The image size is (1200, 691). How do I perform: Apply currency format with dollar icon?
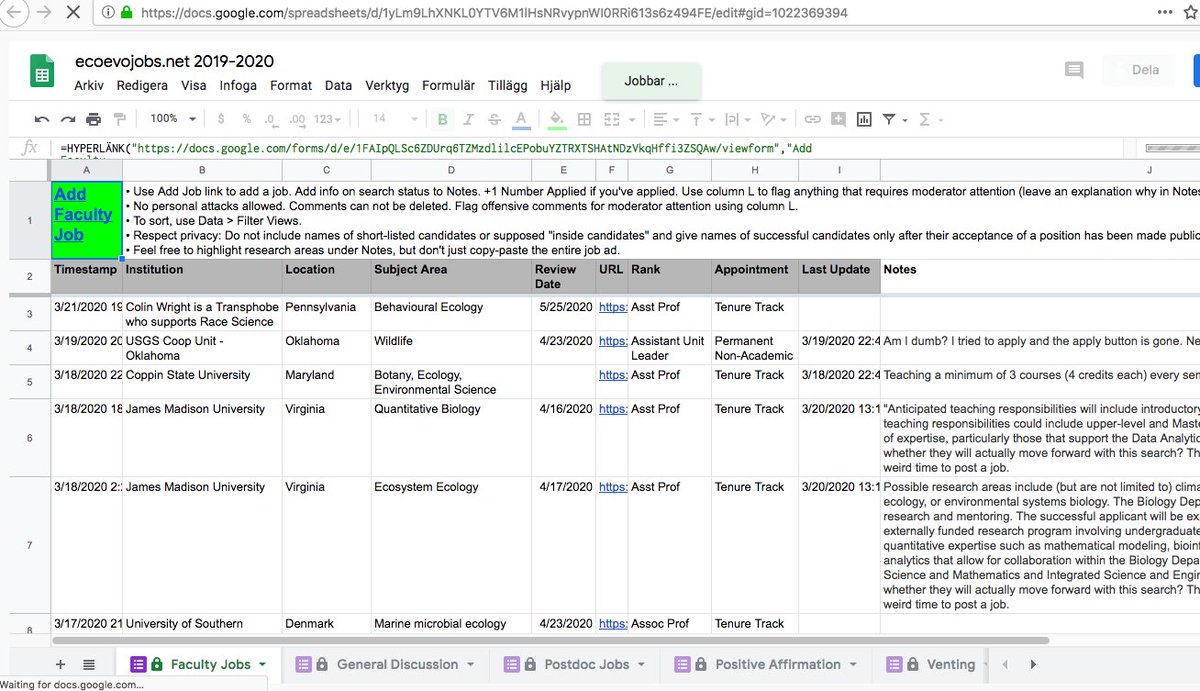pos(221,119)
